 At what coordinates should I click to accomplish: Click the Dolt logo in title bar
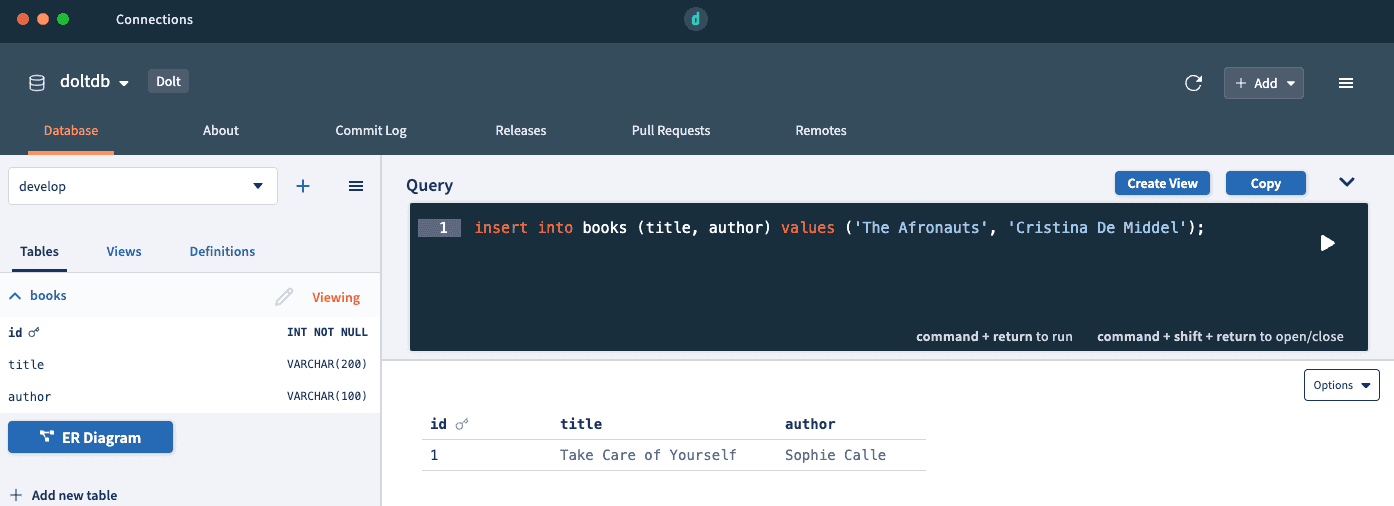(696, 19)
